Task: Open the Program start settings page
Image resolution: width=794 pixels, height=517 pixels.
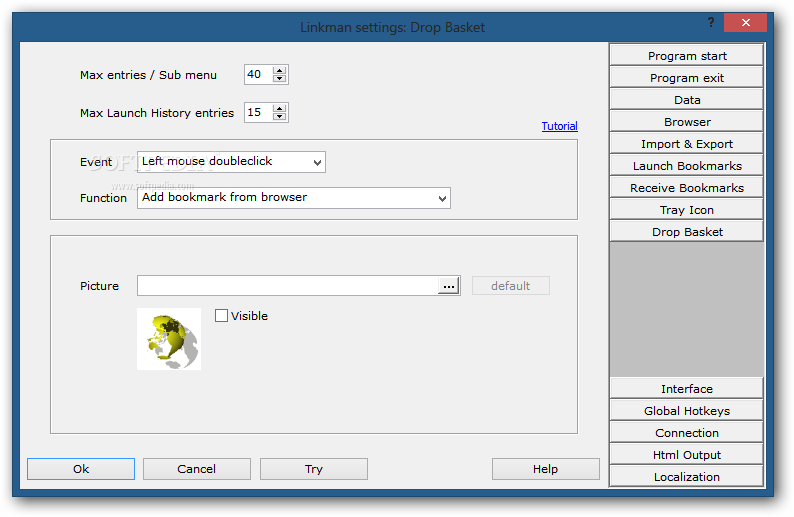Action: click(686, 56)
